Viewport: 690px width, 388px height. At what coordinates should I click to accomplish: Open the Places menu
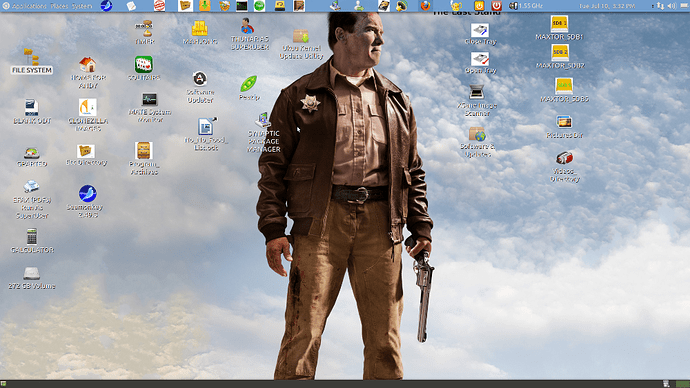pos(59,6)
